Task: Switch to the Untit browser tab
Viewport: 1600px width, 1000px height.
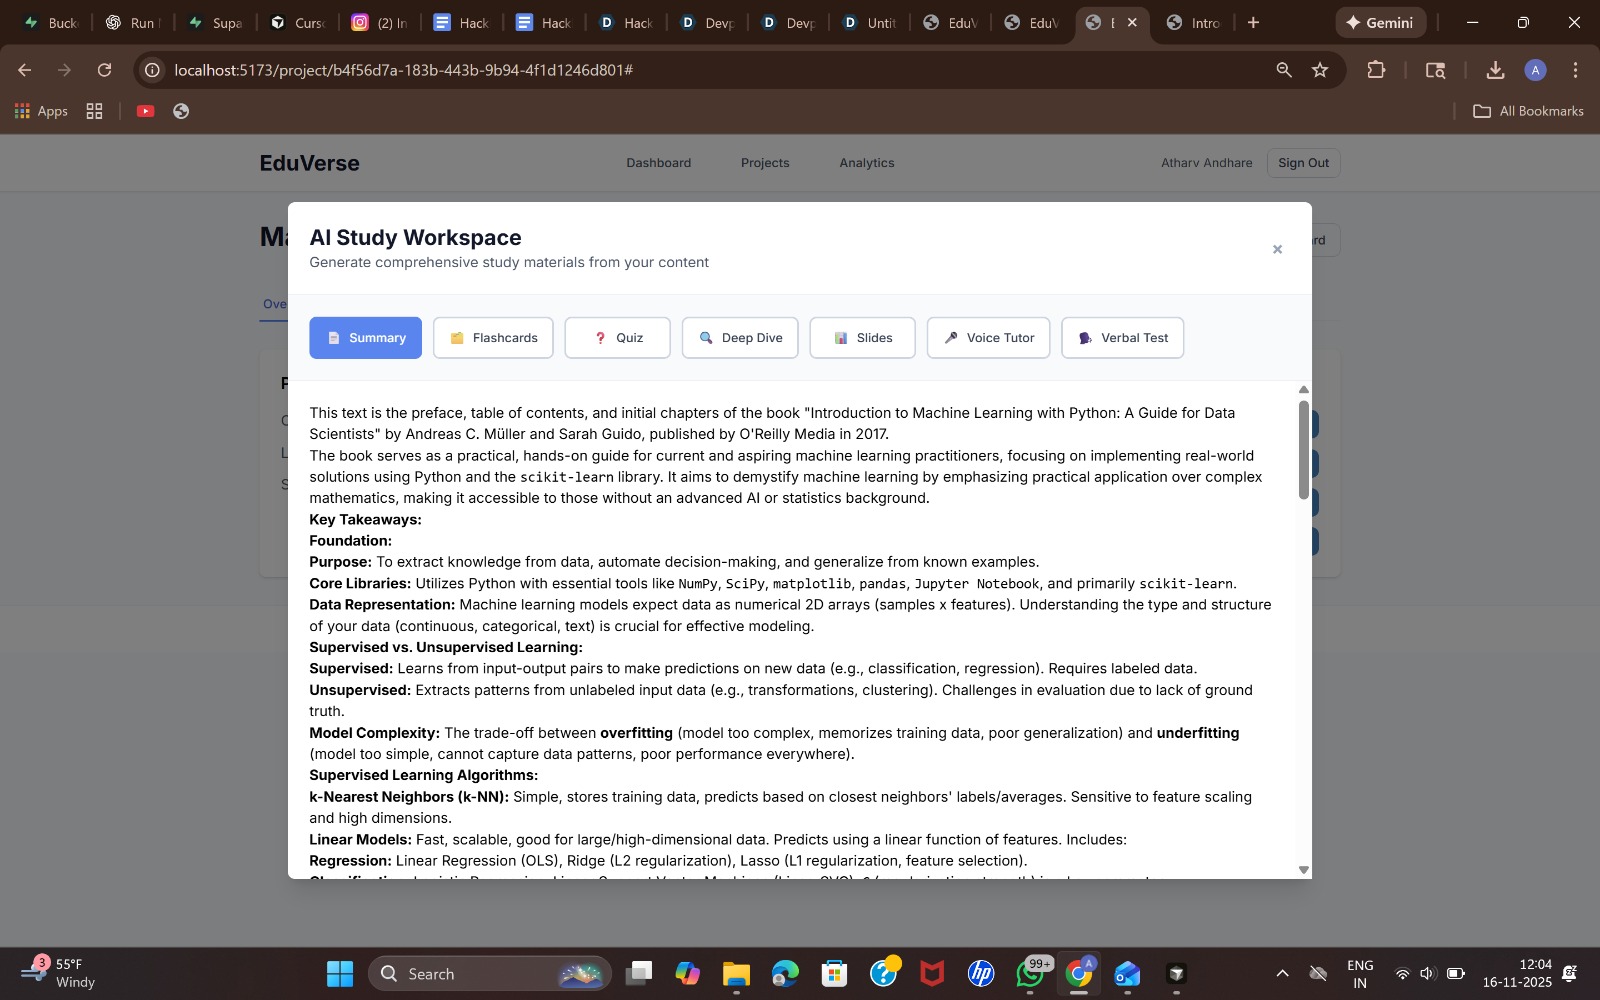Action: coord(869,22)
